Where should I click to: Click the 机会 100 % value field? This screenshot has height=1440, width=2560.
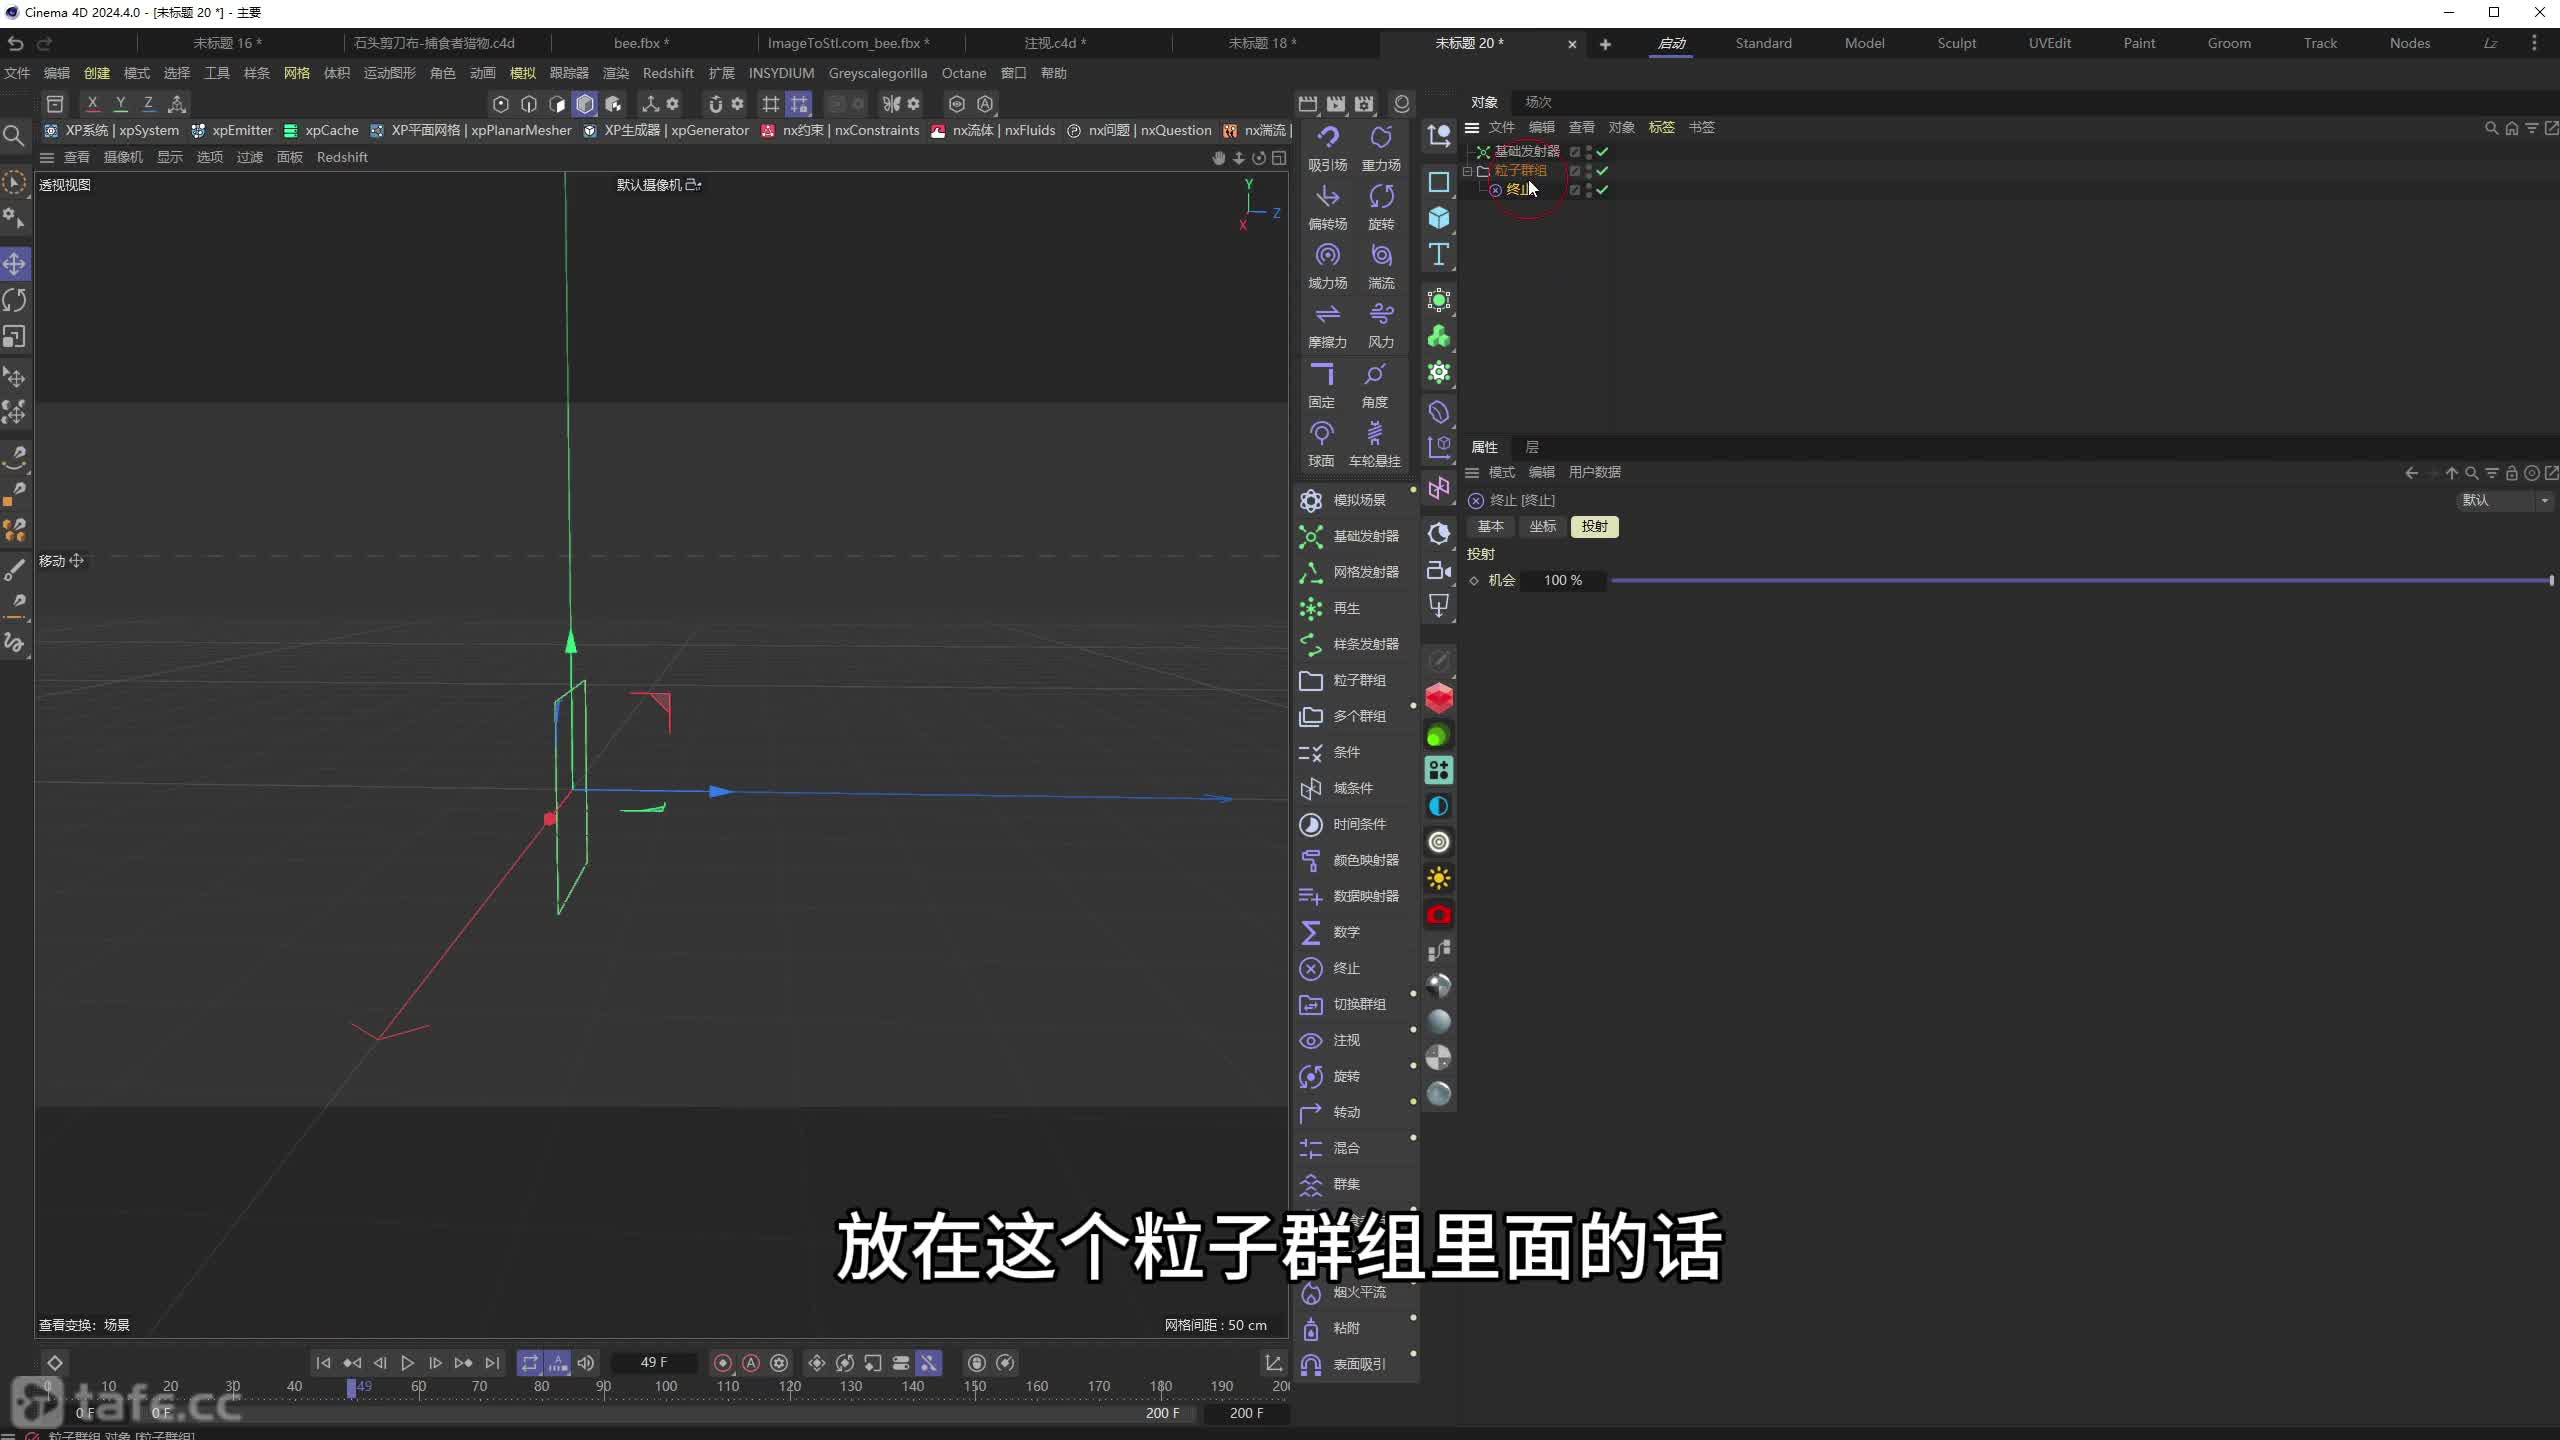[1562, 580]
